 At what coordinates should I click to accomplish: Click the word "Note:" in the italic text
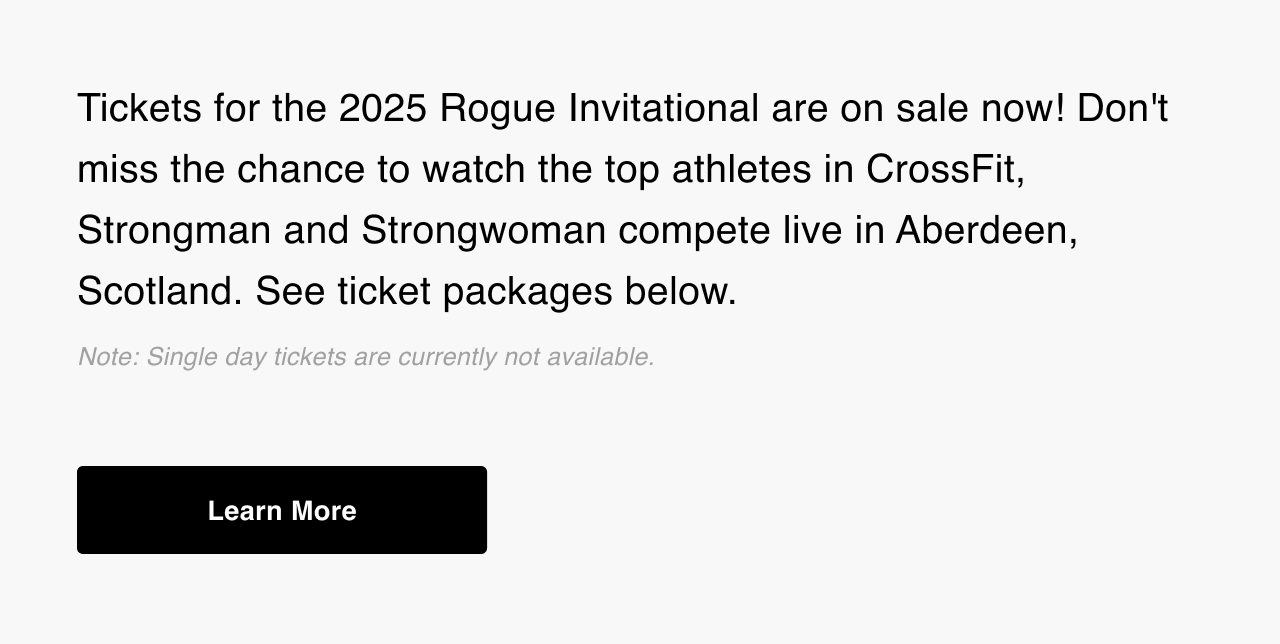108,357
